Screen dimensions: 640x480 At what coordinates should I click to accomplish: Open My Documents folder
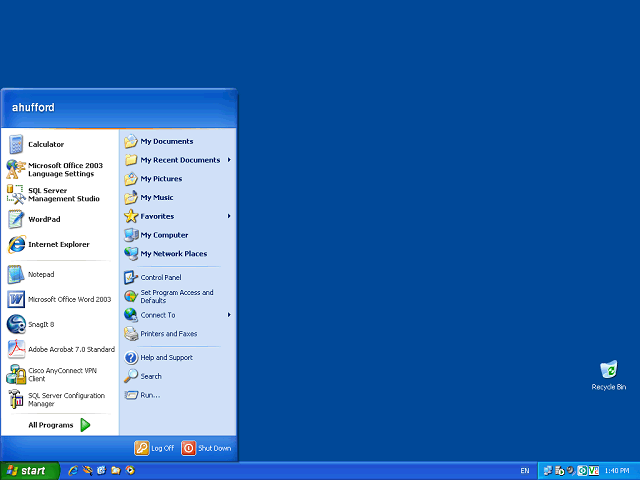click(178, 142)
